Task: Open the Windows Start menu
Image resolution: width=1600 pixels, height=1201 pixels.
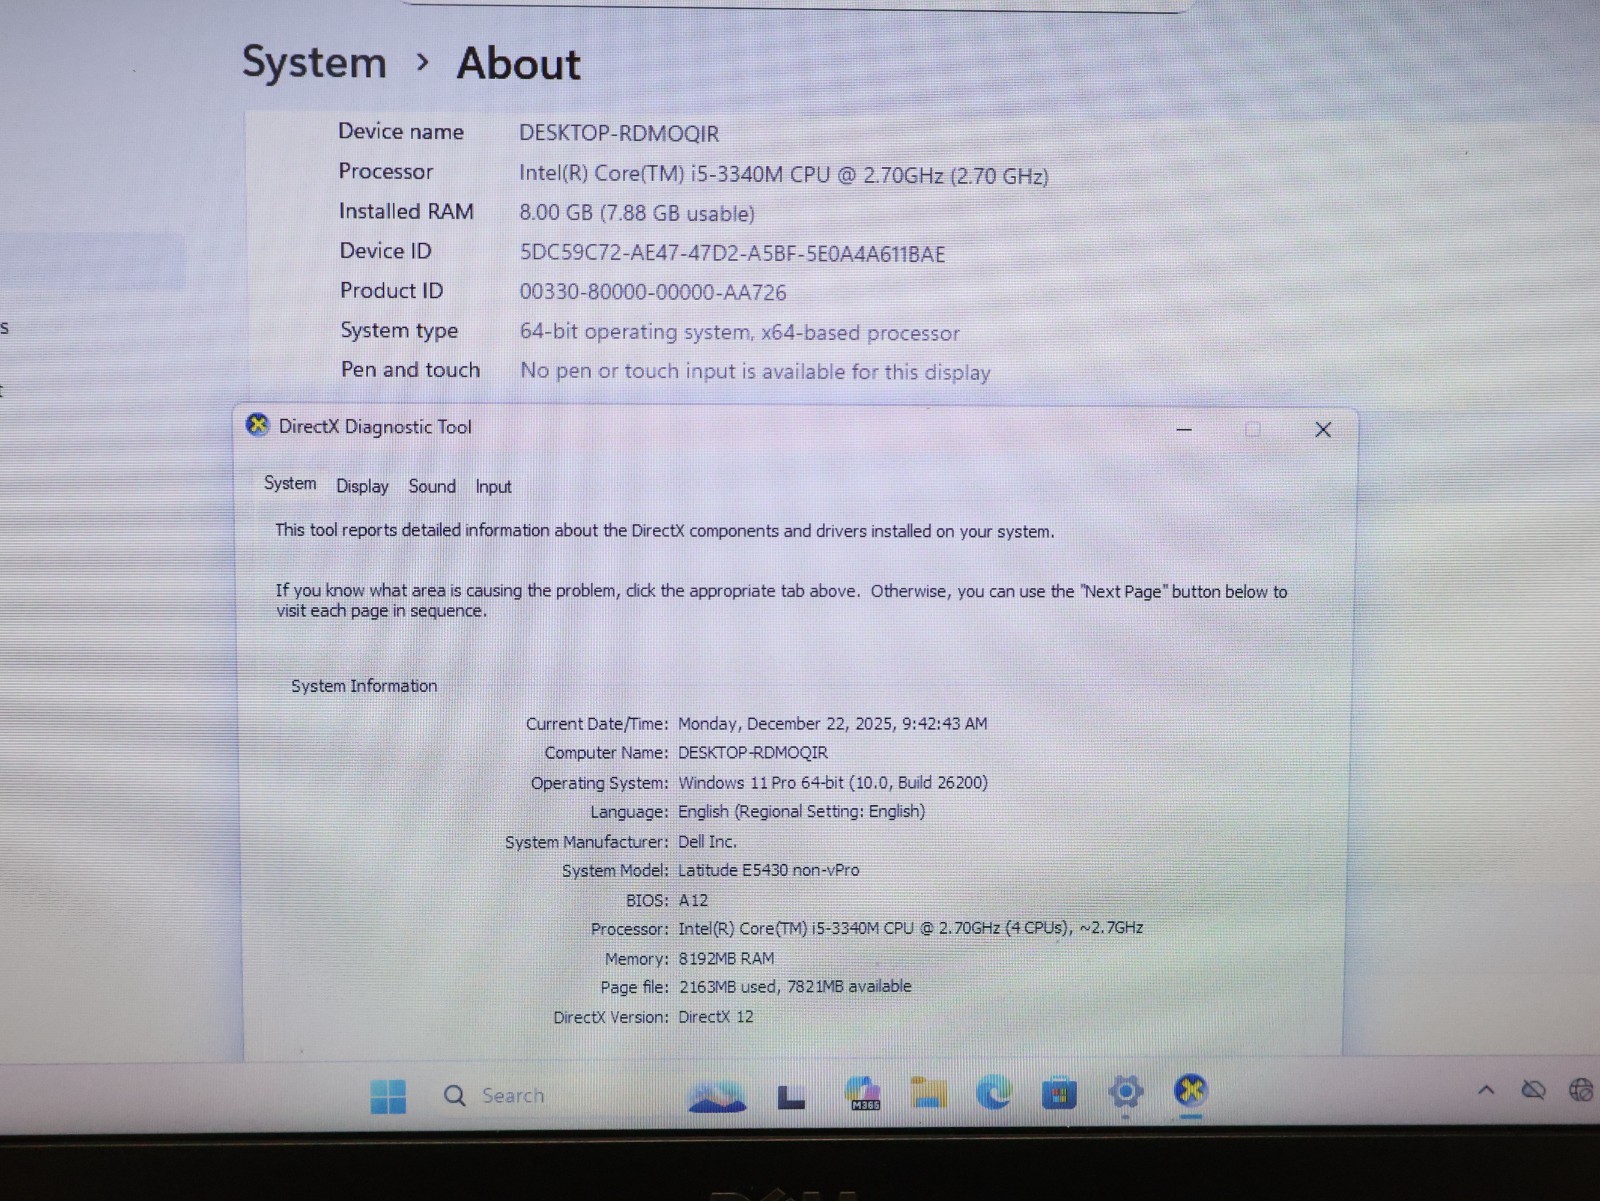Action: pyautogui.click(x=388, y=1096)
